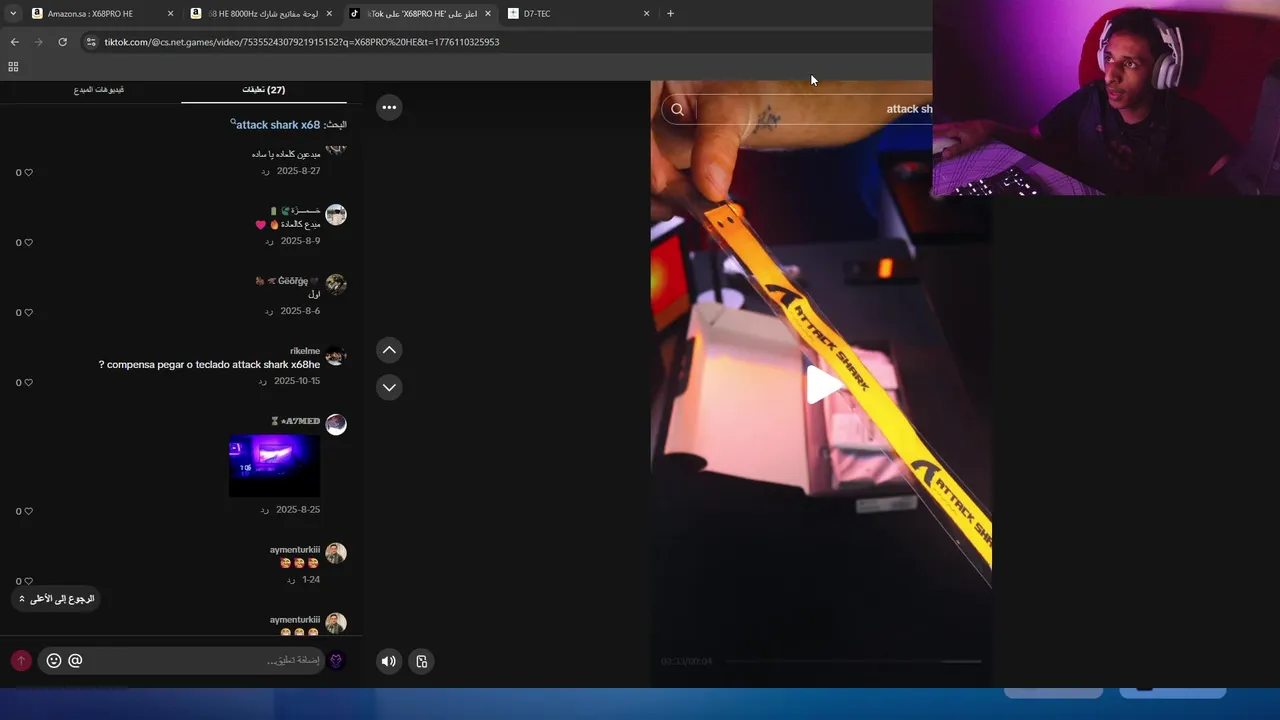The height and width of the screenshot is (720, 1280).
Task: Close the Amazon.sa X68PRO HE tab
Action: tap(170, 14)
